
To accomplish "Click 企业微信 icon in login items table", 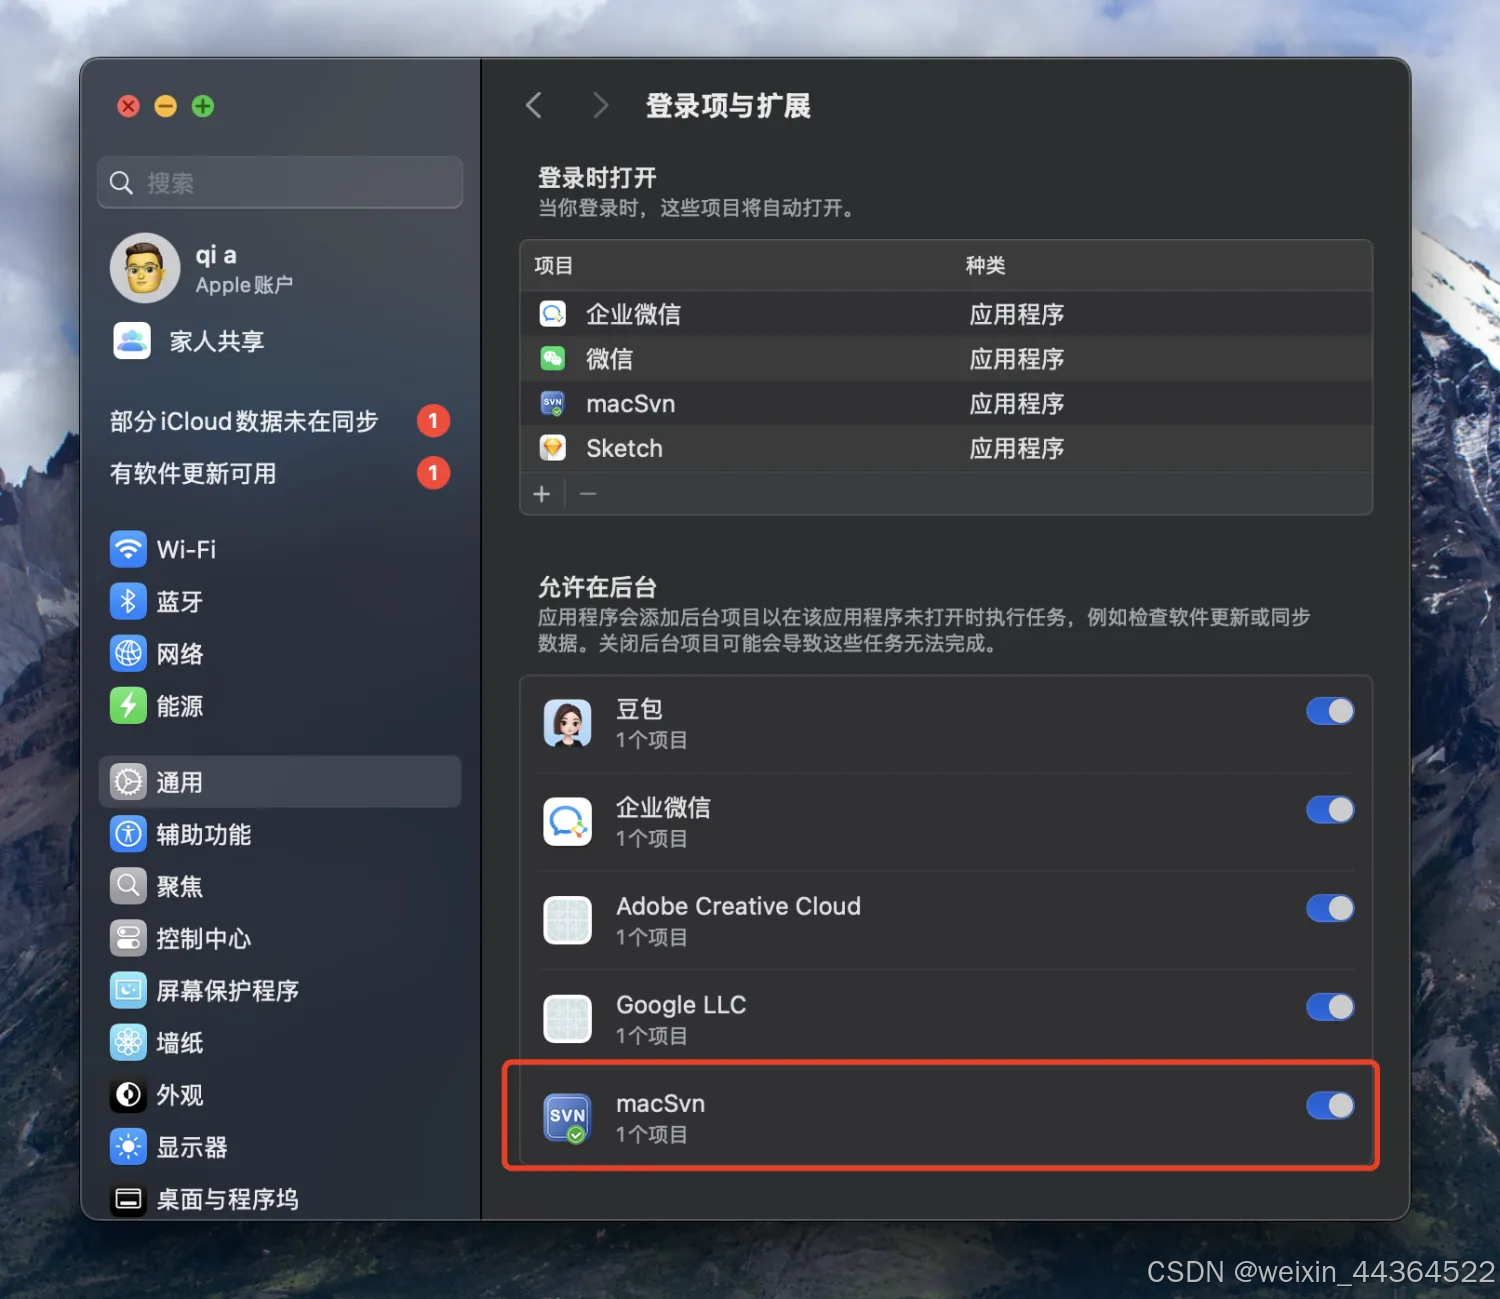I will (x=553, y=314).
